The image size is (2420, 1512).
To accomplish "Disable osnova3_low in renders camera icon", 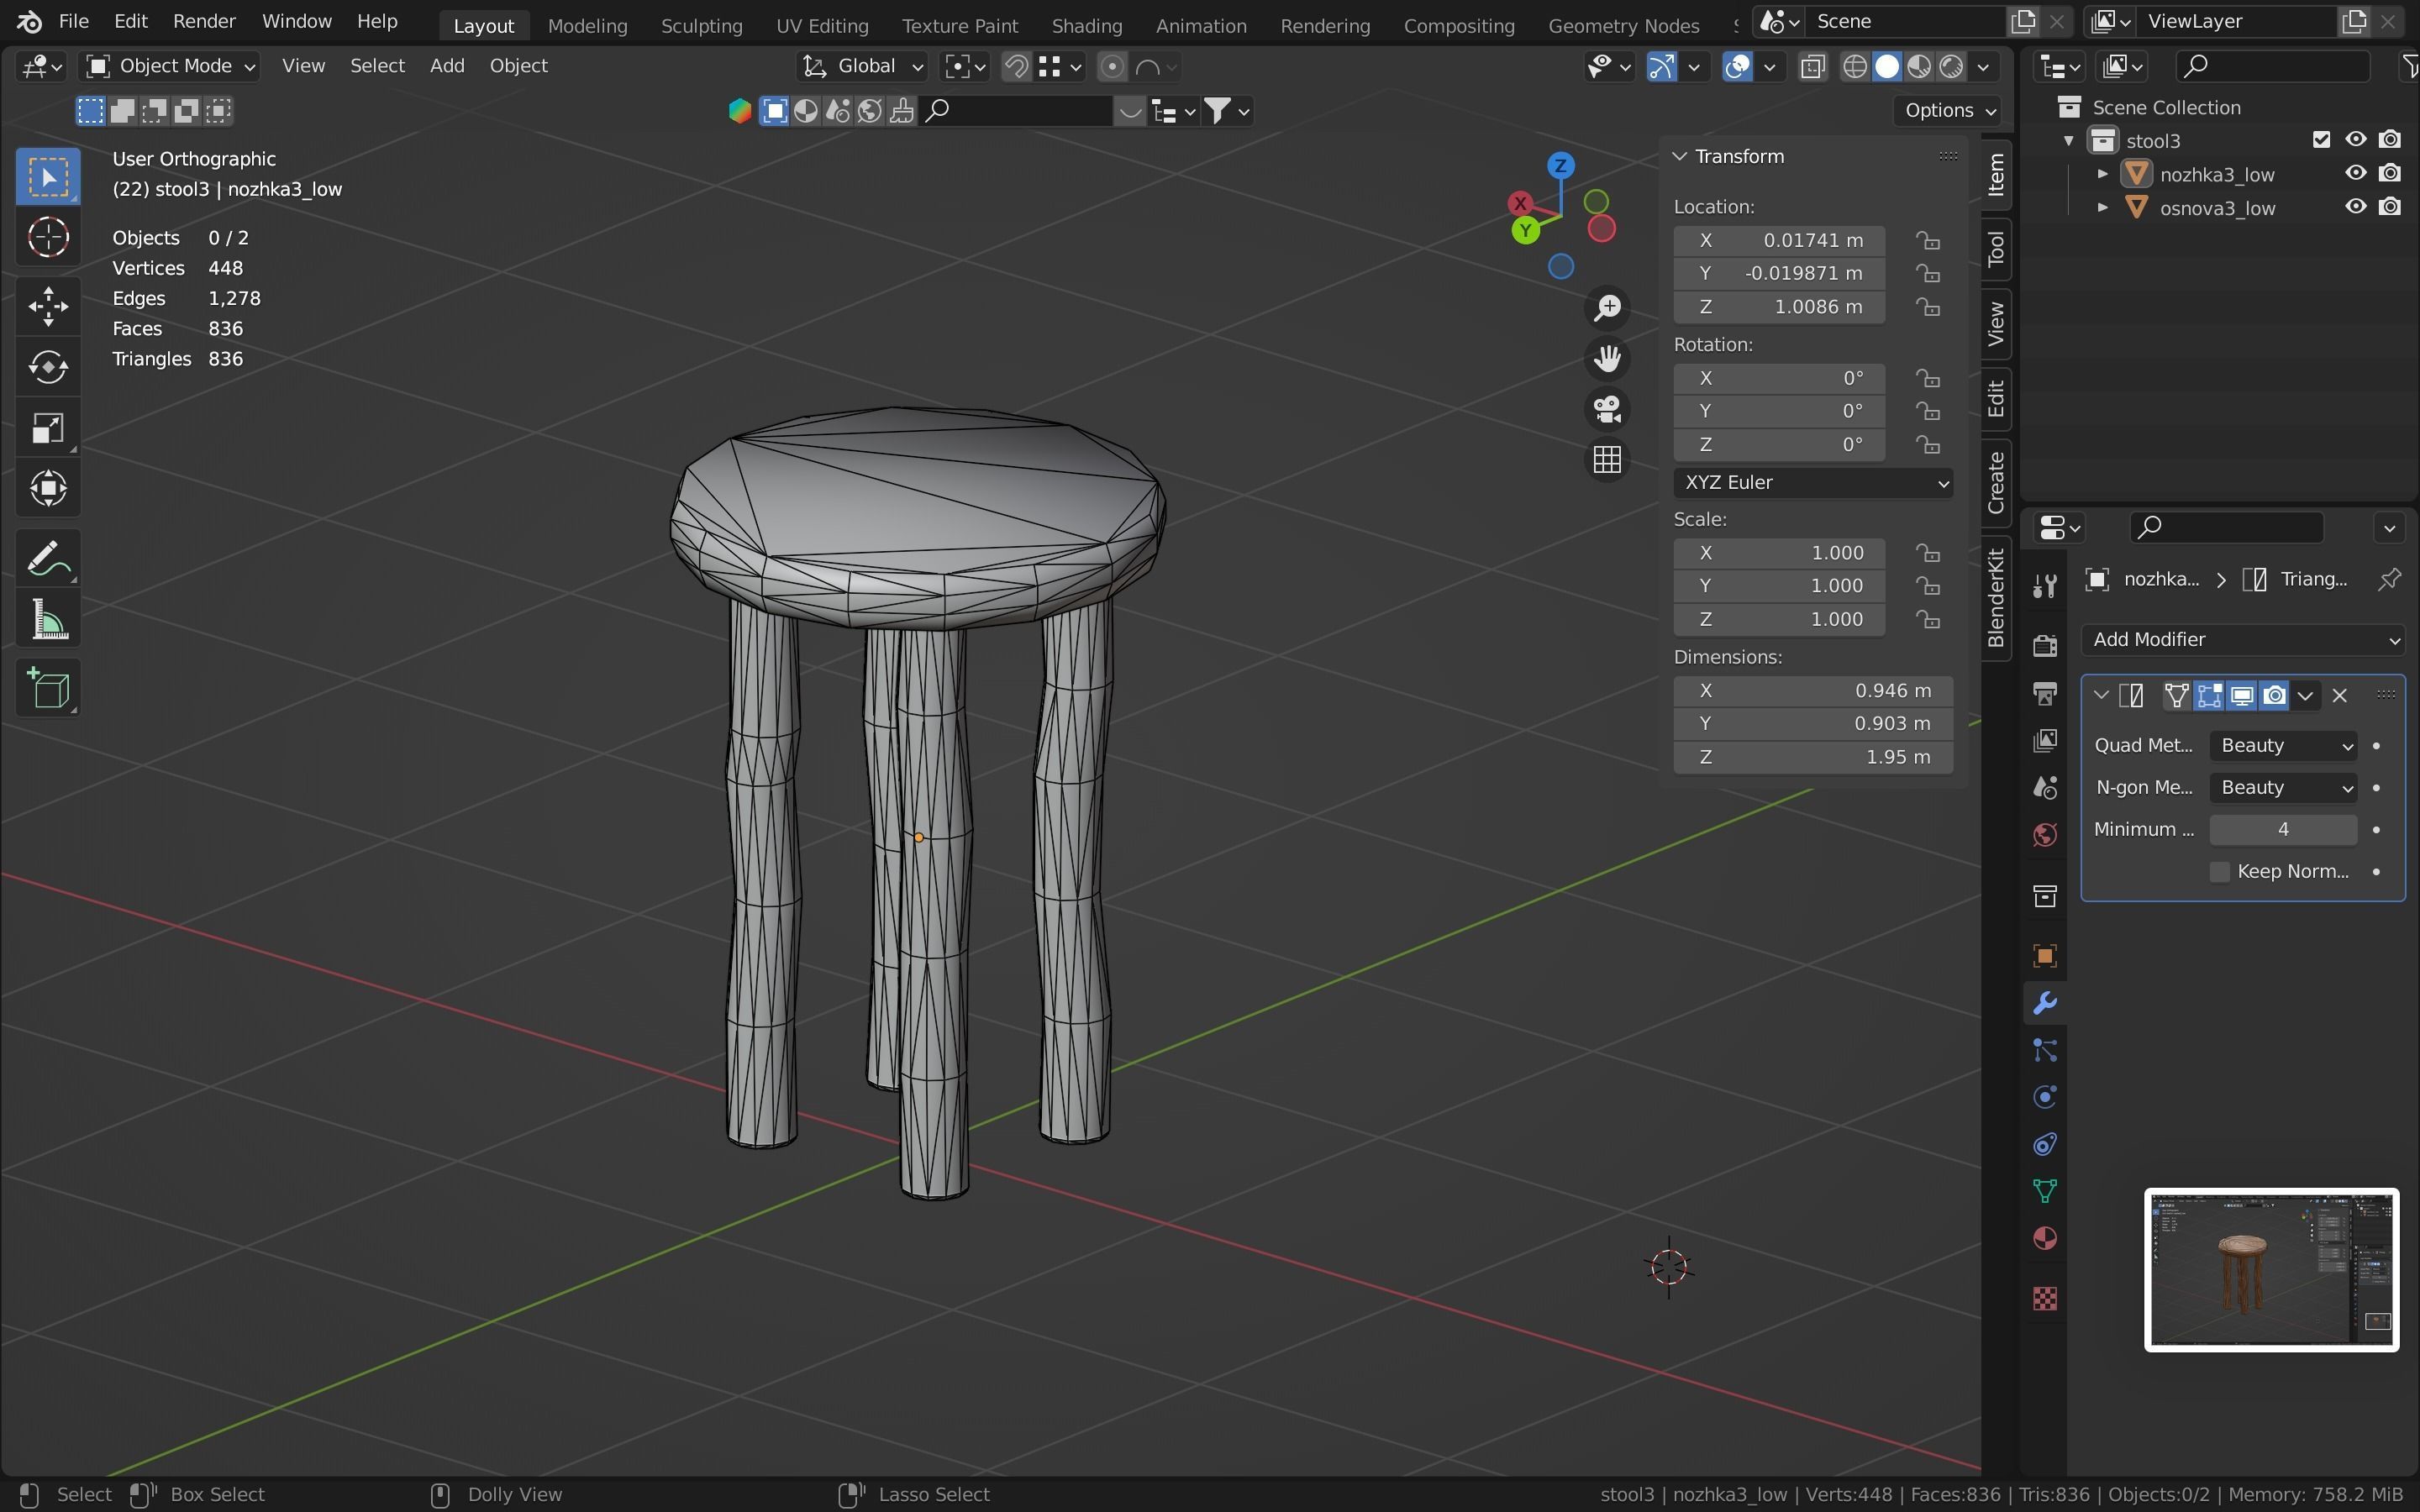I will [x=2390, y=207].
